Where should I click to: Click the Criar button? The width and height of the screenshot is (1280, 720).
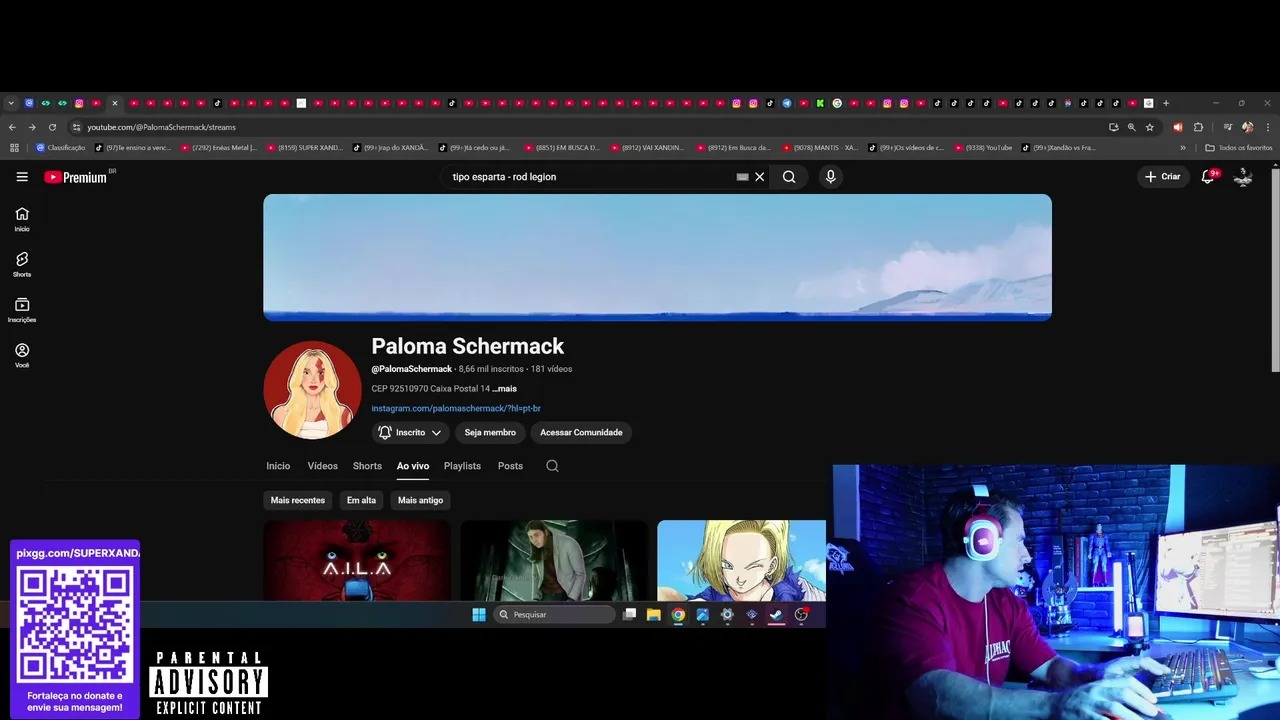pos(1162,177)
